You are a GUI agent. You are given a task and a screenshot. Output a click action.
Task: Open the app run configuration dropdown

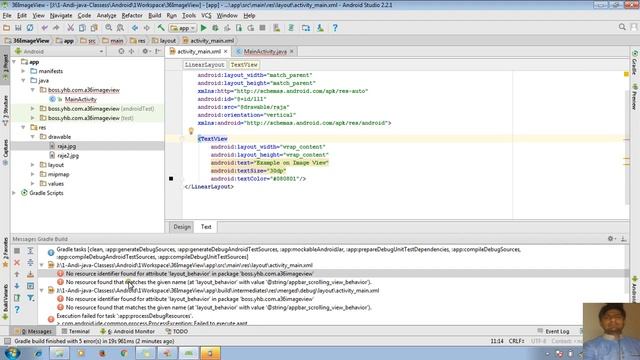click(x=183, y=28)
